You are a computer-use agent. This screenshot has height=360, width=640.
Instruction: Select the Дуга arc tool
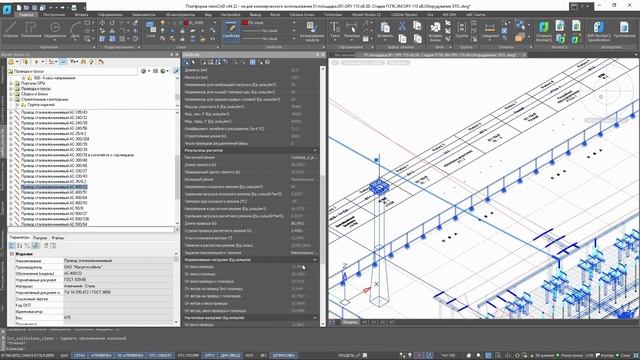coord(75,29)
